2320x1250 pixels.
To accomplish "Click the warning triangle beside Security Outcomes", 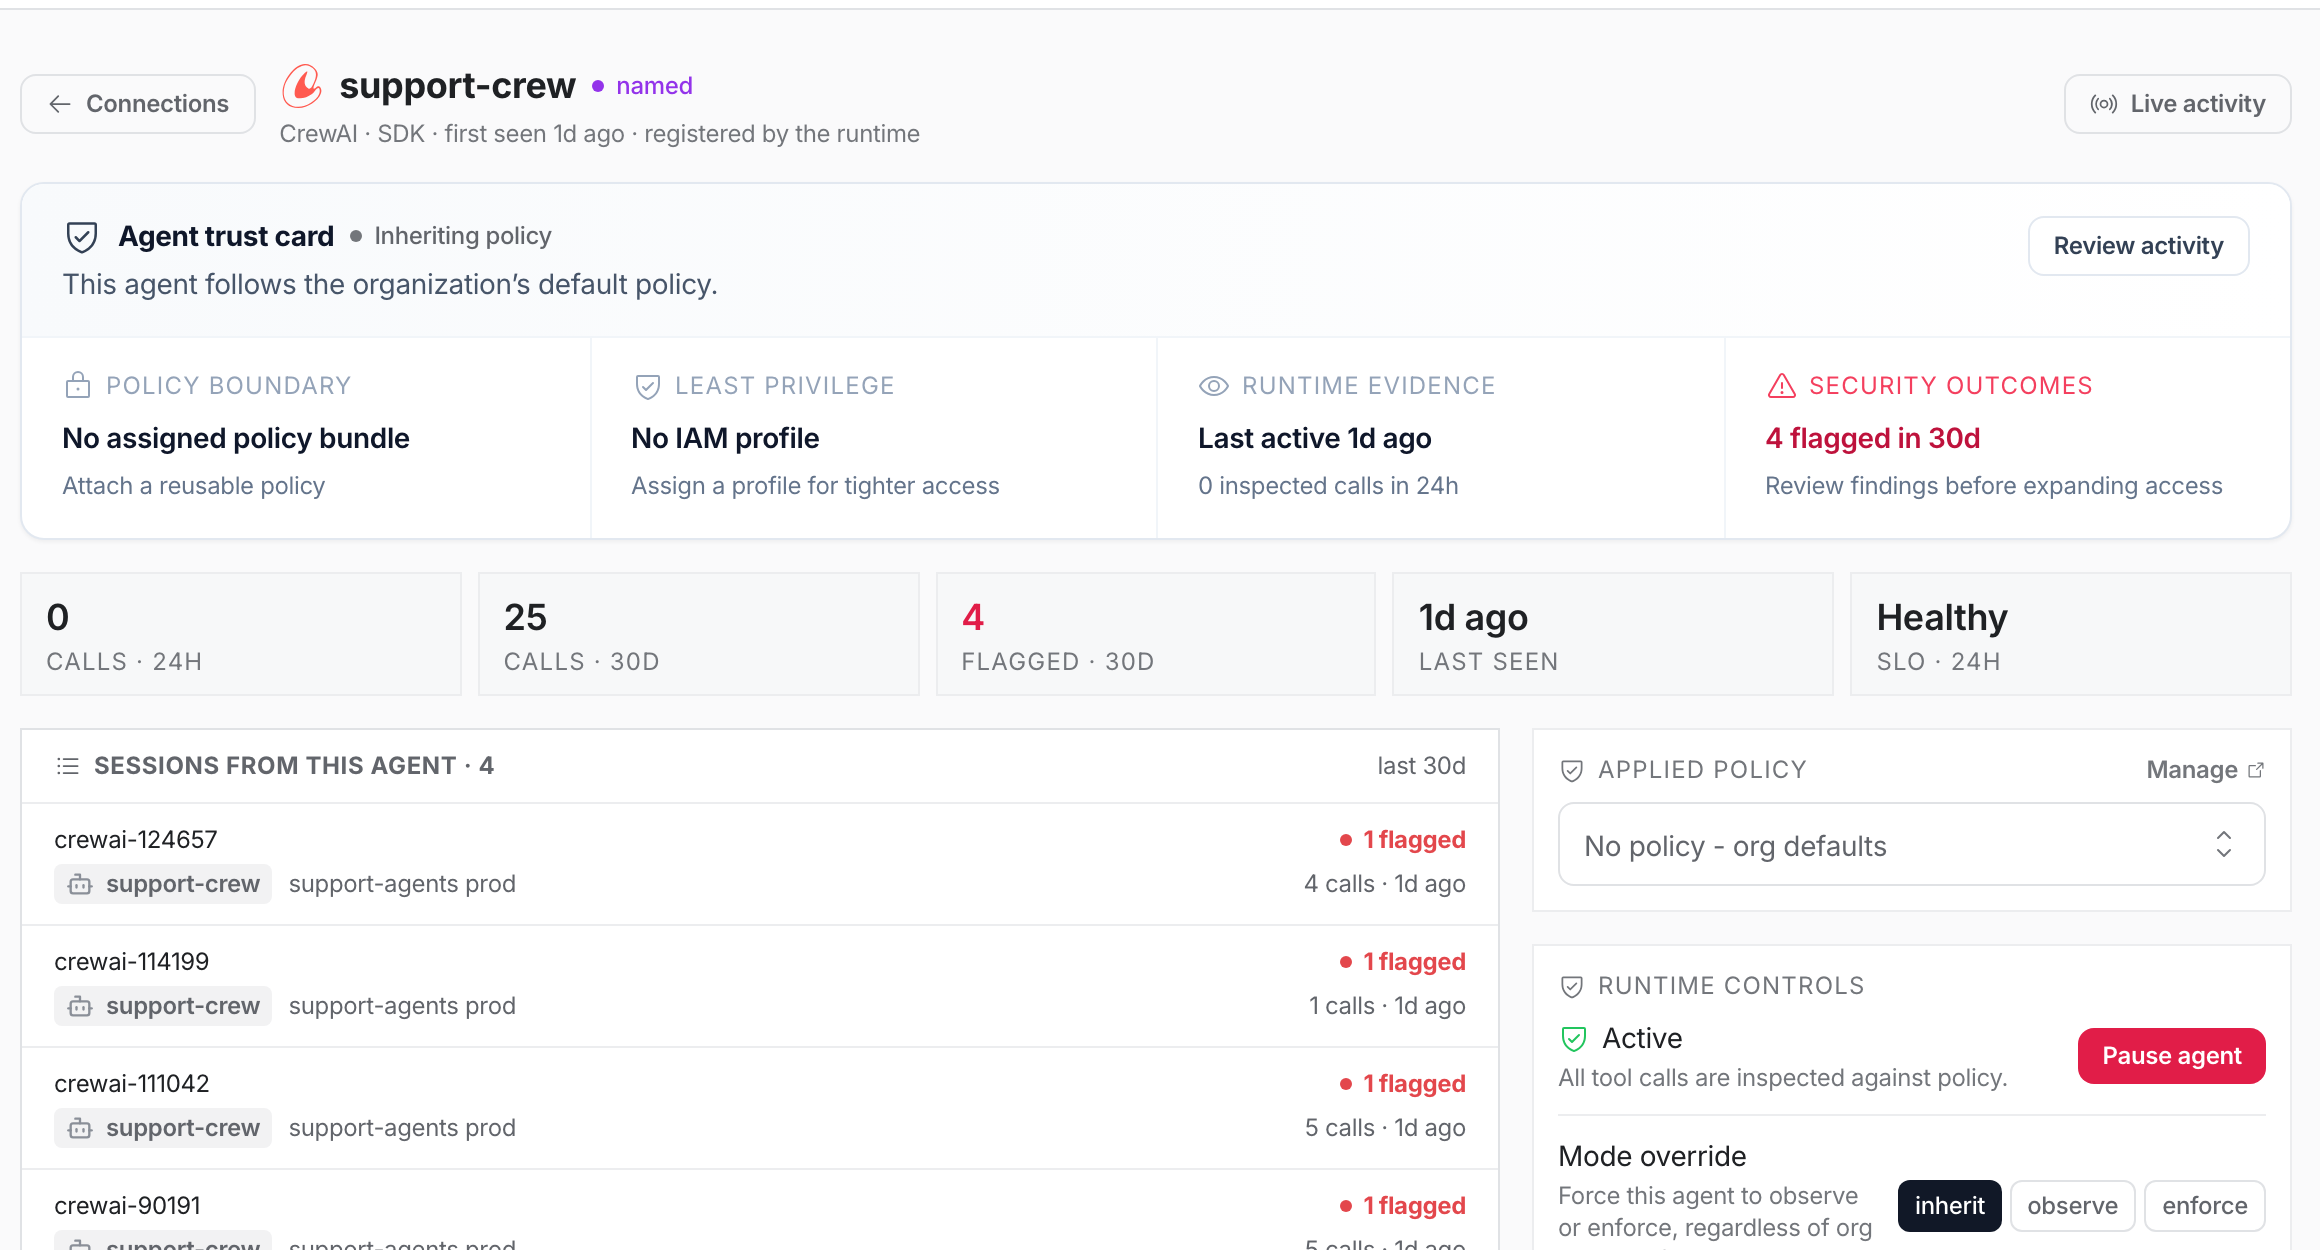I will (1782, 386).
